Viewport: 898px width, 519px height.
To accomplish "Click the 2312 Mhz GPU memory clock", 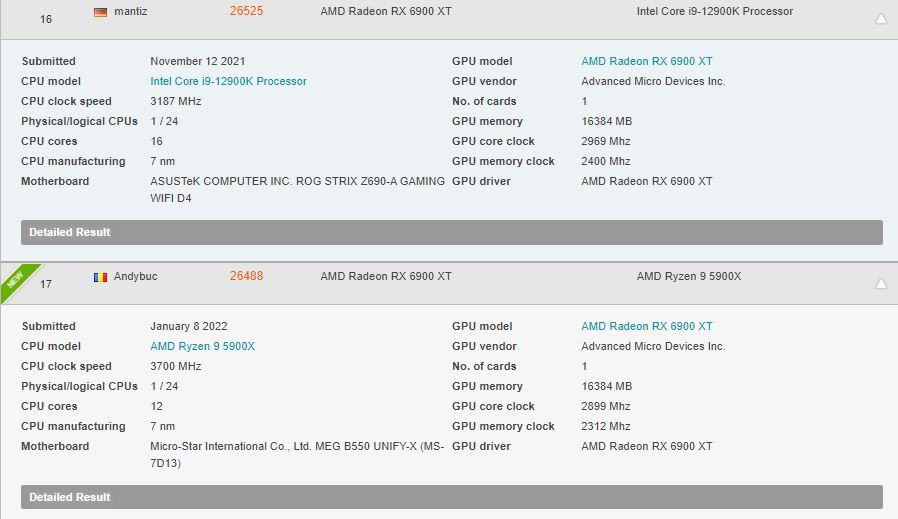I will click(605, 427).
